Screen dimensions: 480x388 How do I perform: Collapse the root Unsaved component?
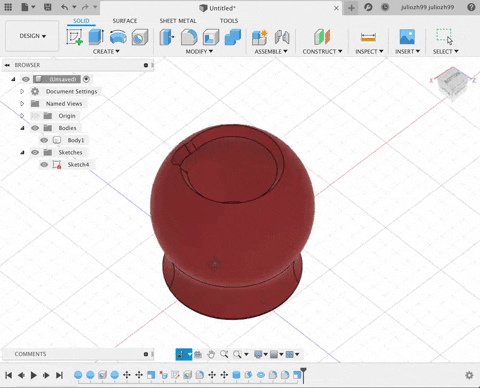point(13,79)
